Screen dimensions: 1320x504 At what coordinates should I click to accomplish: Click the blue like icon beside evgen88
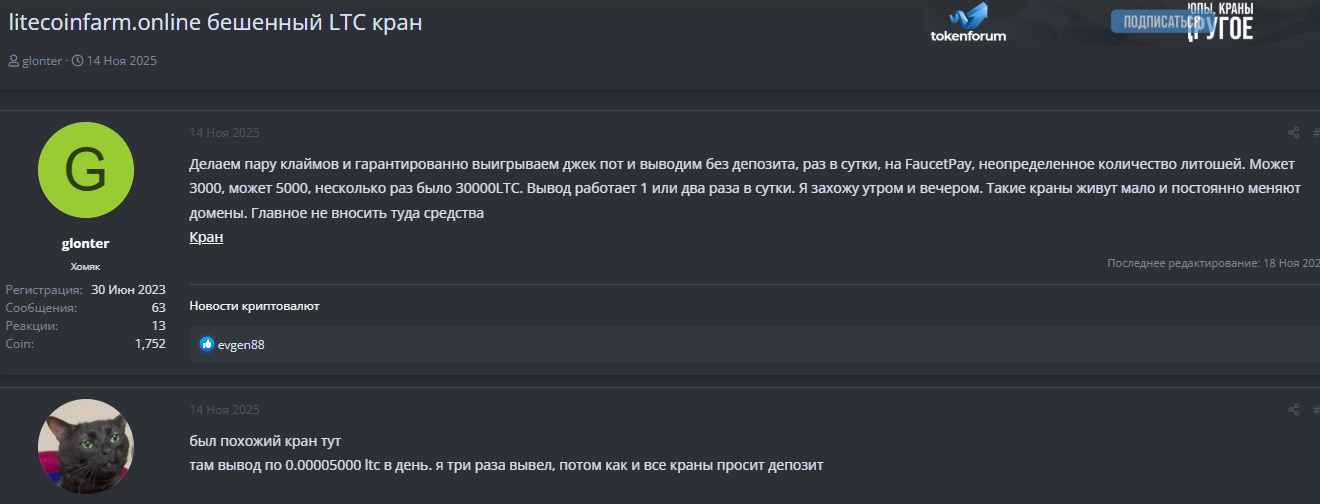[207, 344]
